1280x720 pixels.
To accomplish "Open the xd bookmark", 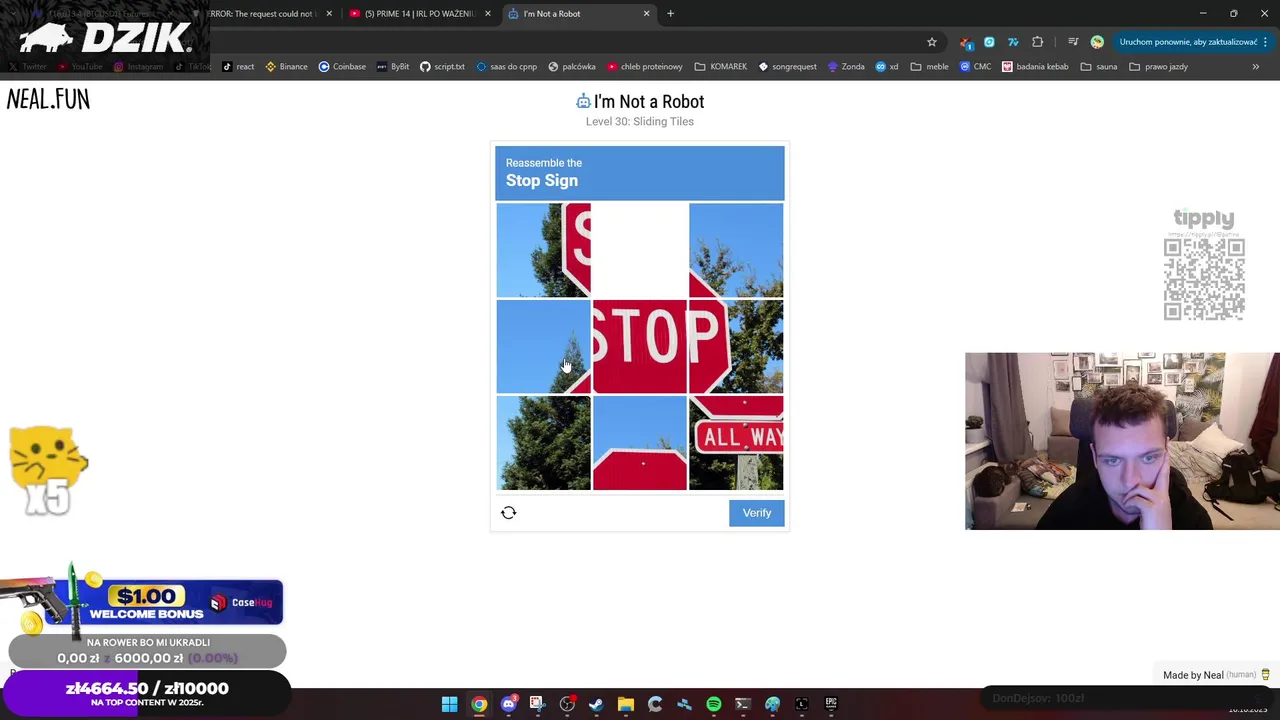I will [887, 67].
